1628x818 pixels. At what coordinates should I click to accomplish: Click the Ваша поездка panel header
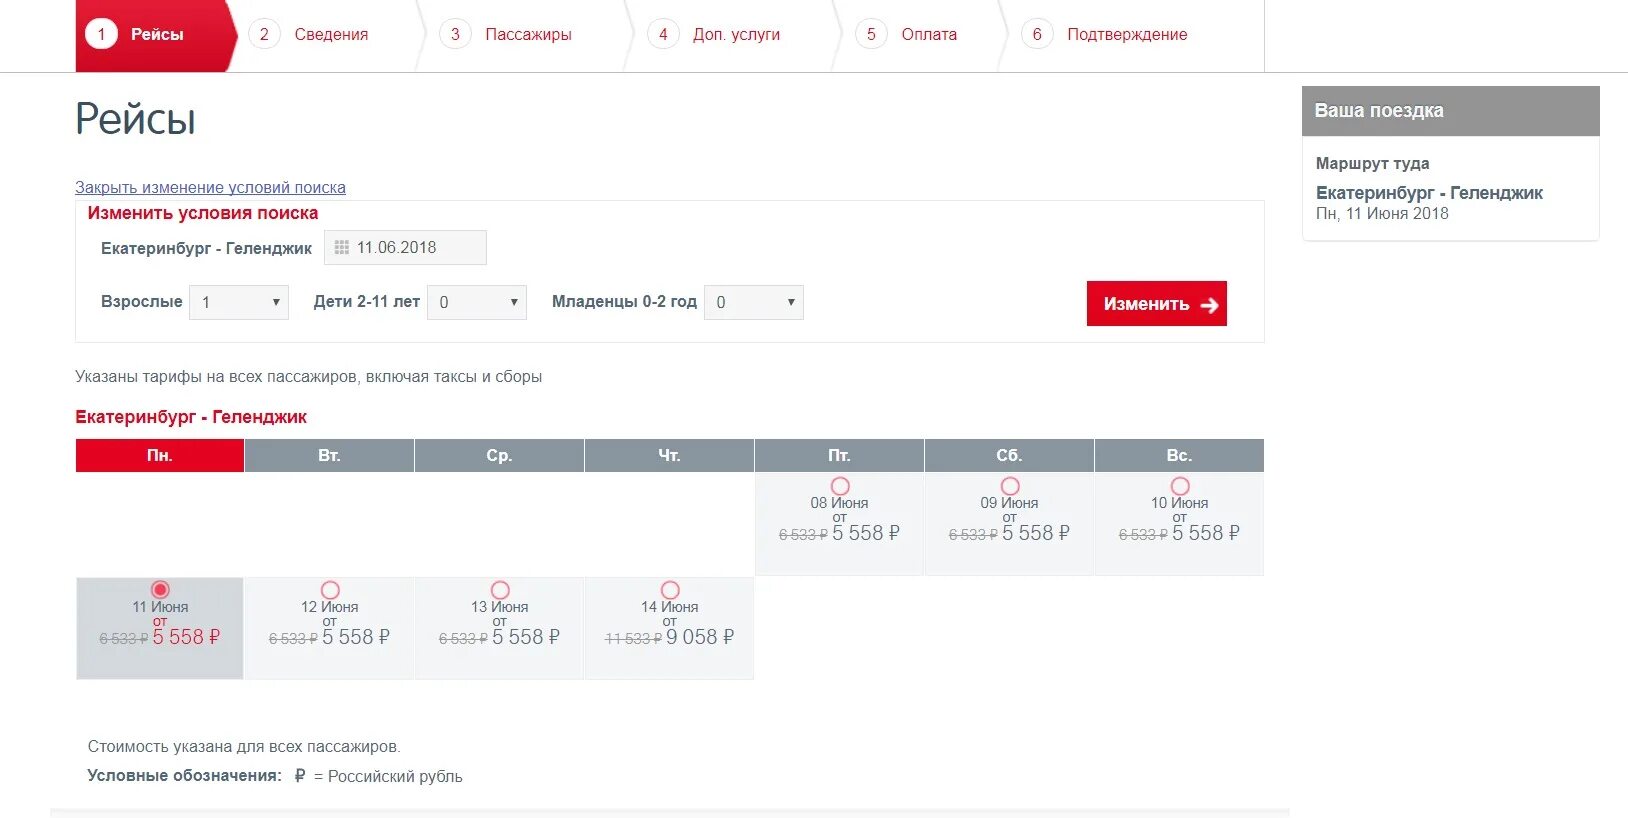(1451, 111)
